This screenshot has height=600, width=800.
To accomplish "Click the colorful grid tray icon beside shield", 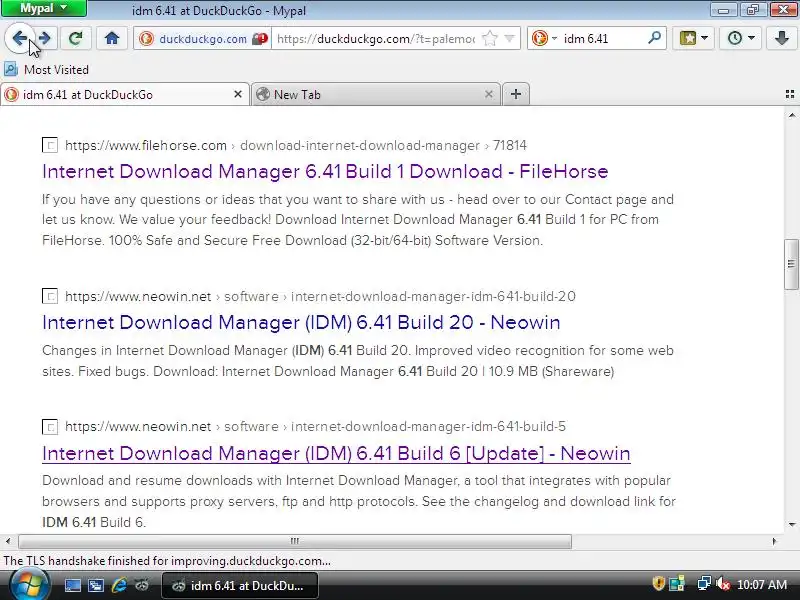I will pos(677,583).
